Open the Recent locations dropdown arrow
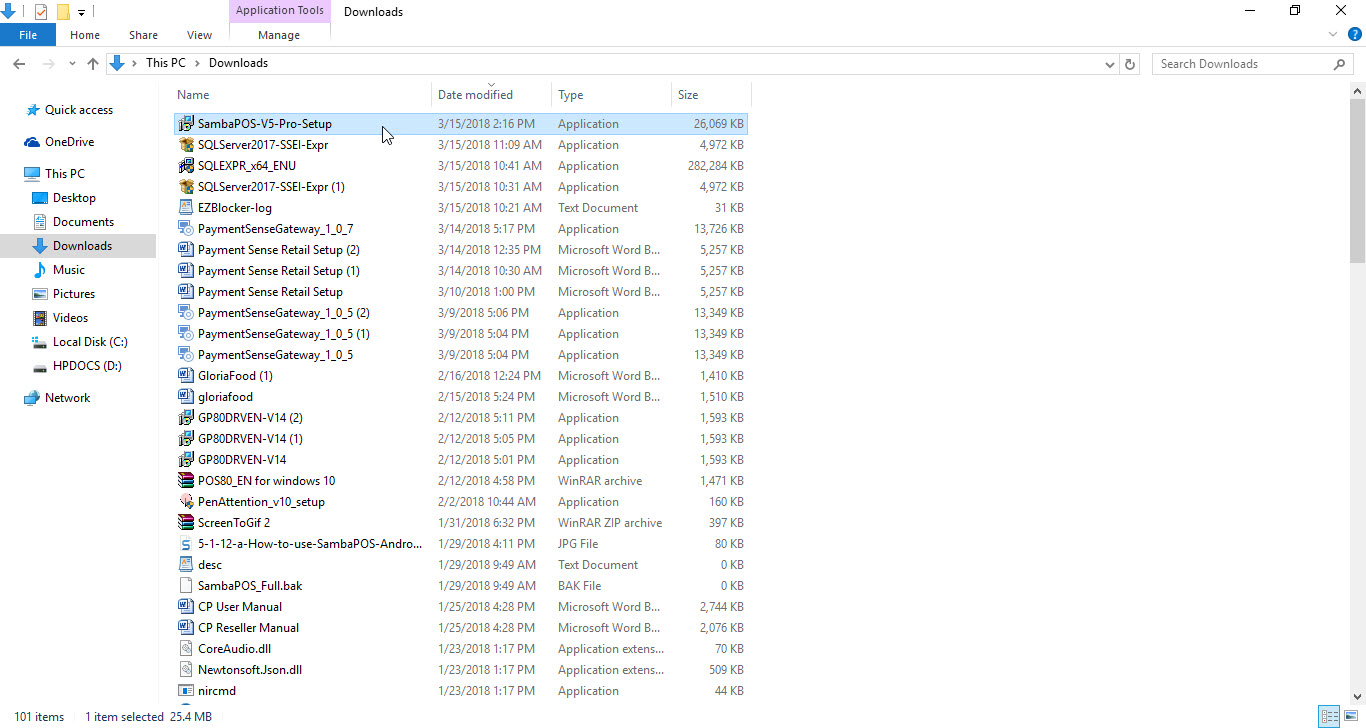This screenshot has height=728, width=1366. point(72,63)
